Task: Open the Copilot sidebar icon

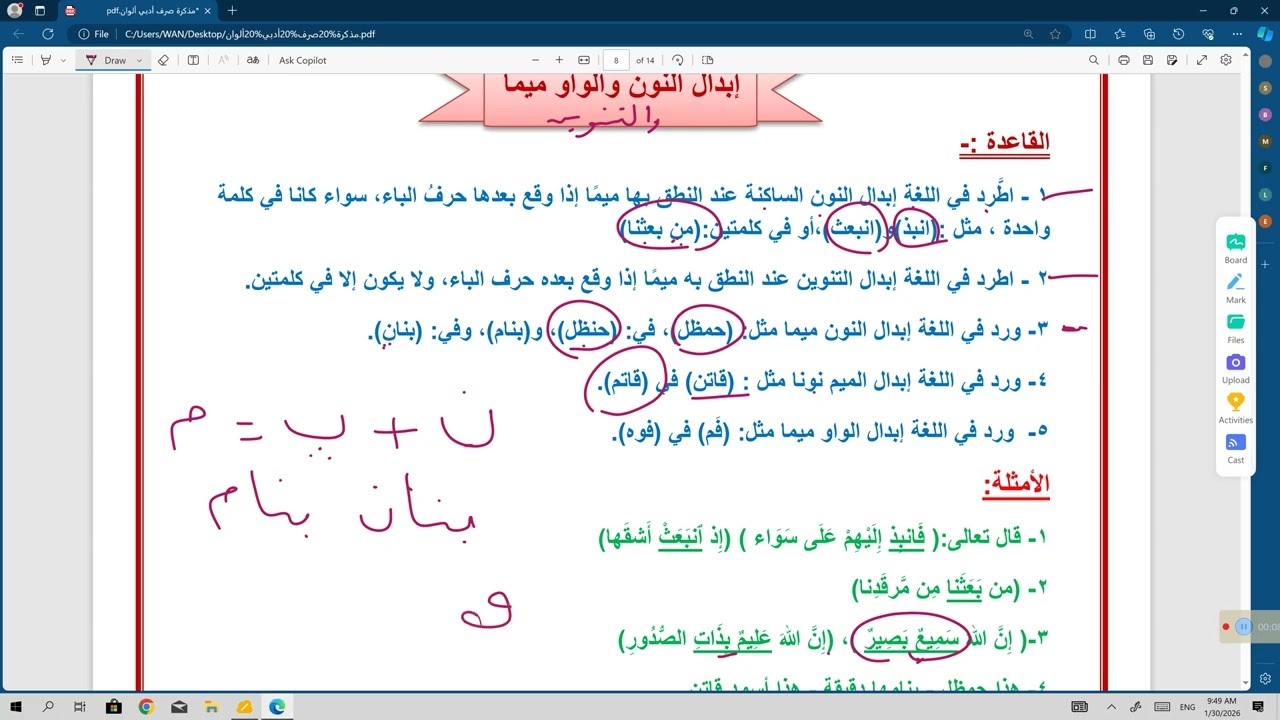Action: pos(1265,34)
